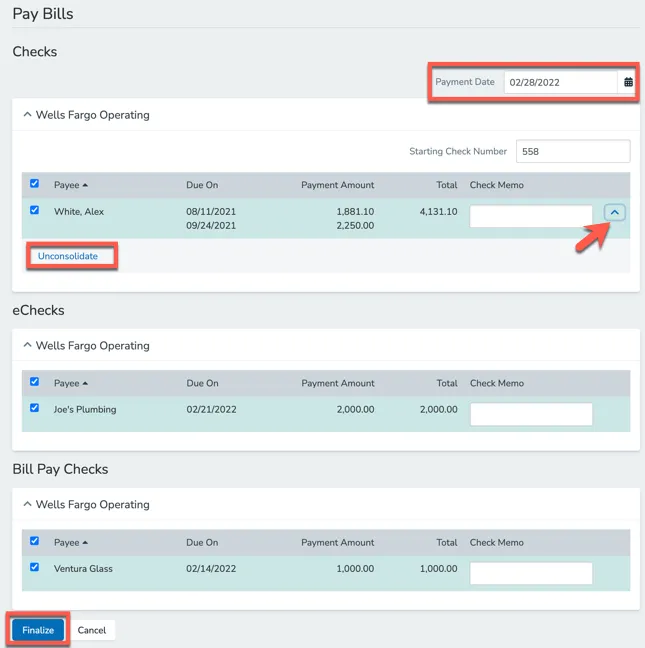
Task: Click the 02/14/2022 due date
Action: point(211,569)
